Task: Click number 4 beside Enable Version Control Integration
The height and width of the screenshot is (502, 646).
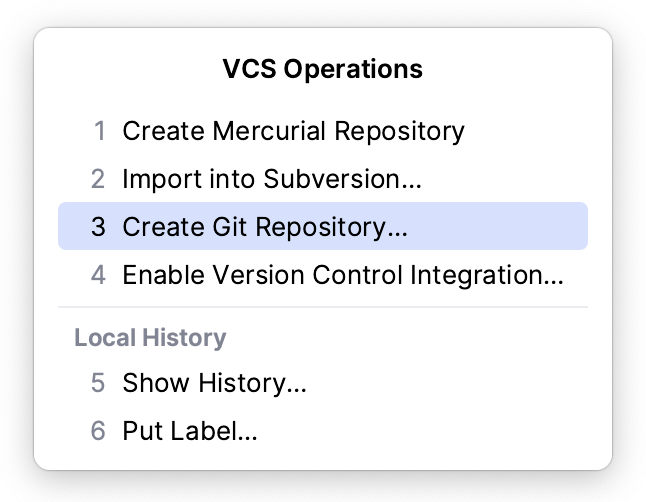Action: click(x=98, y=275)
